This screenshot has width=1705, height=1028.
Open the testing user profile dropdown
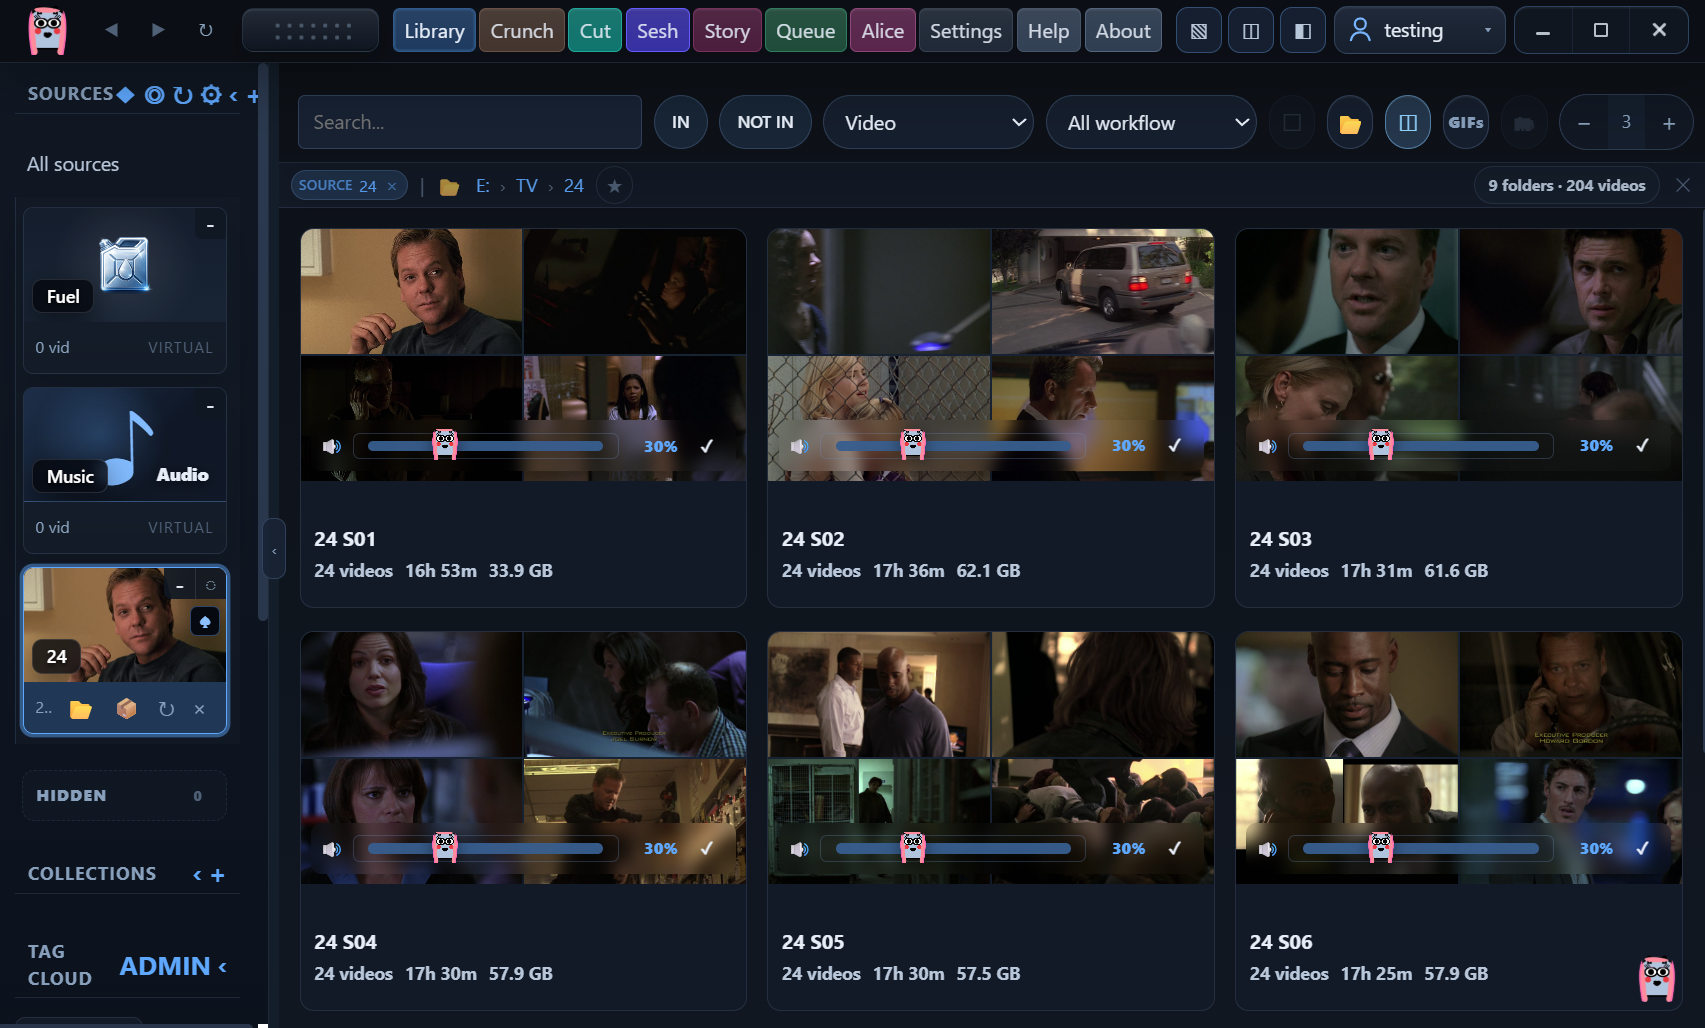click(1420, 31)
